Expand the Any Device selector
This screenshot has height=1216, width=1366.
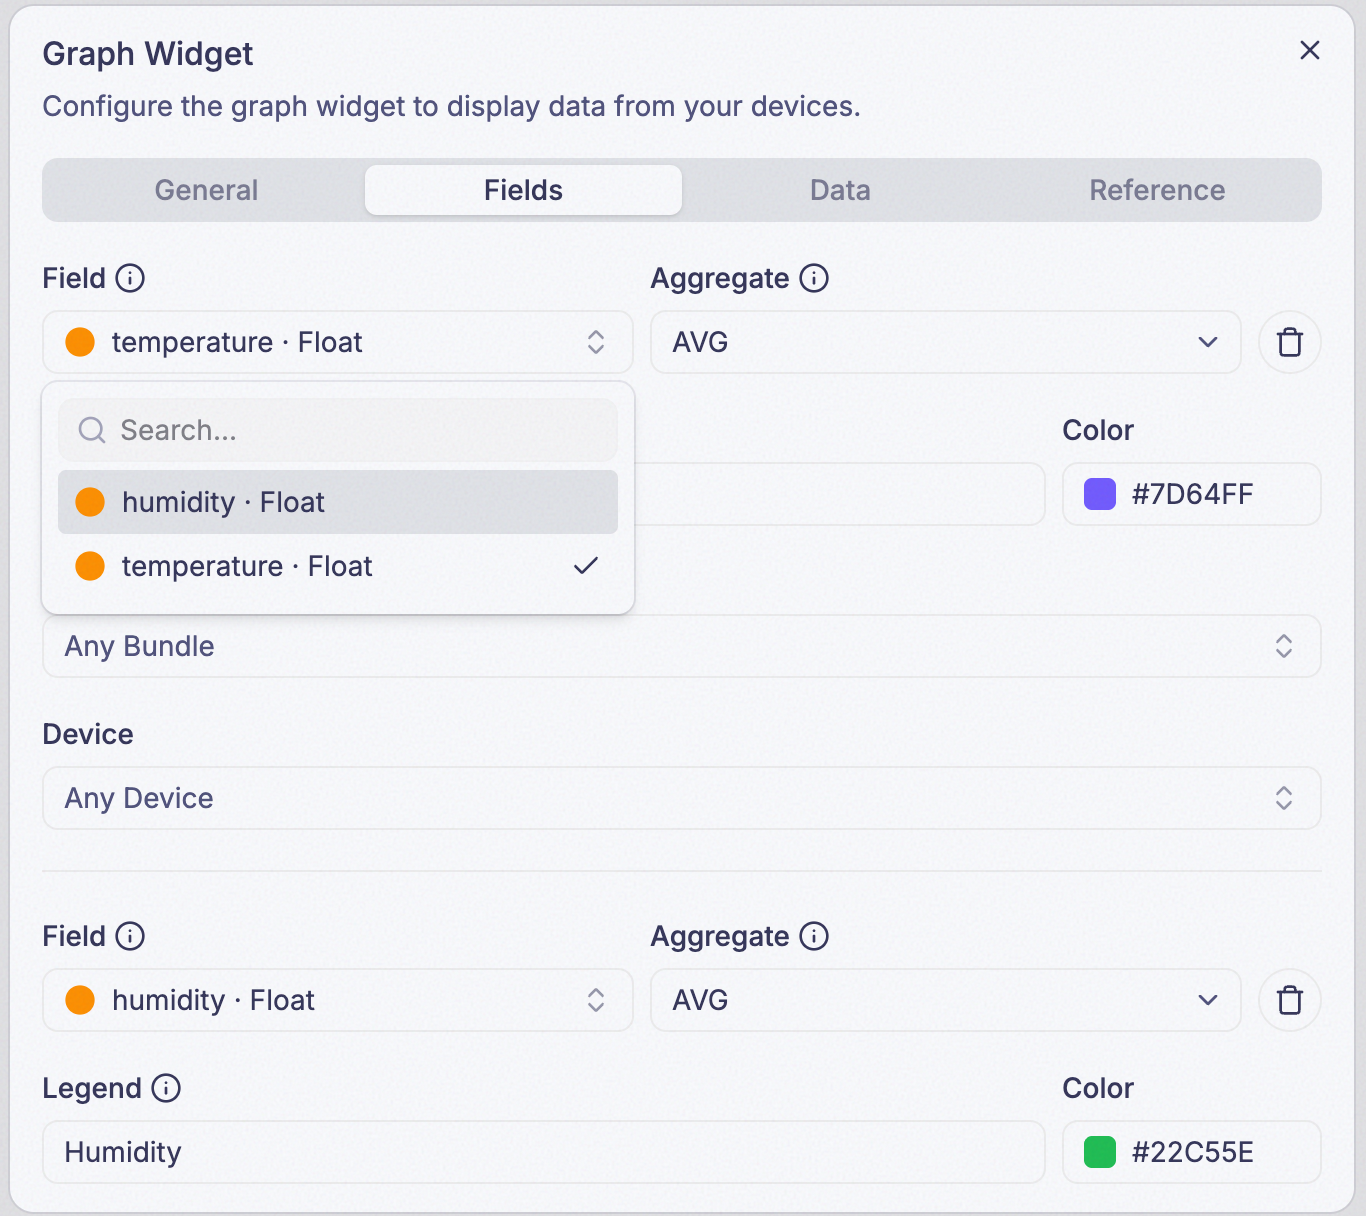click(682, 798)
